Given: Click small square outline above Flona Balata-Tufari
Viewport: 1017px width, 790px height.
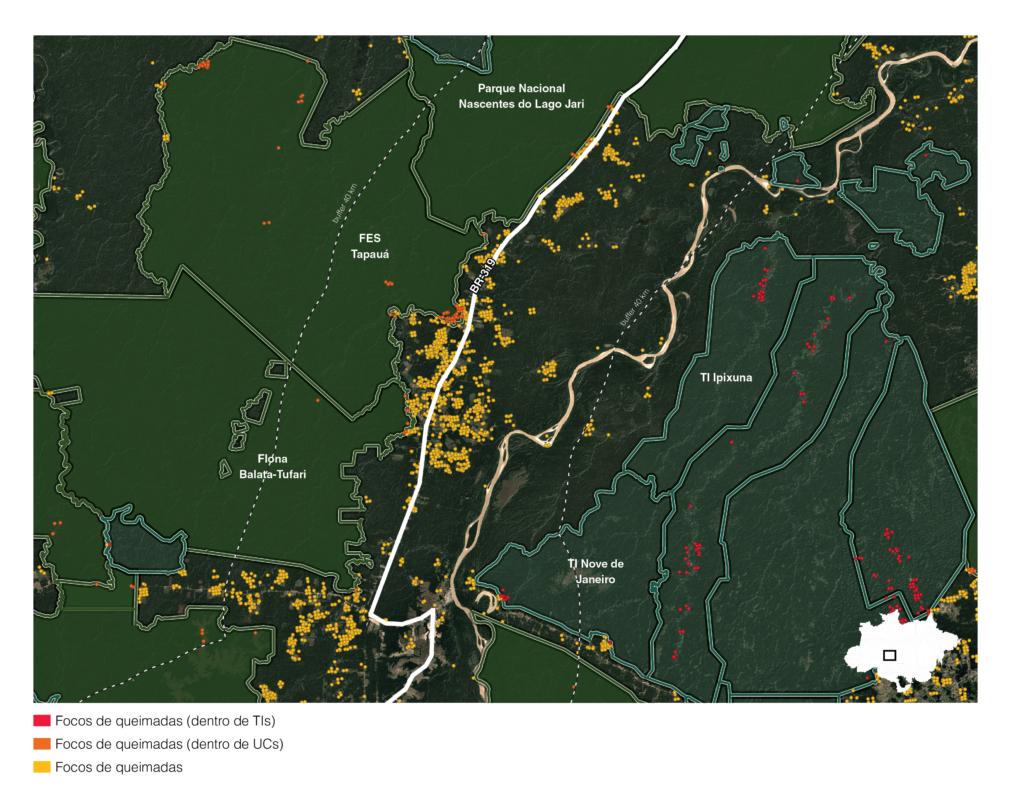Looking at the screenshot, I should (x=278, y=369).
